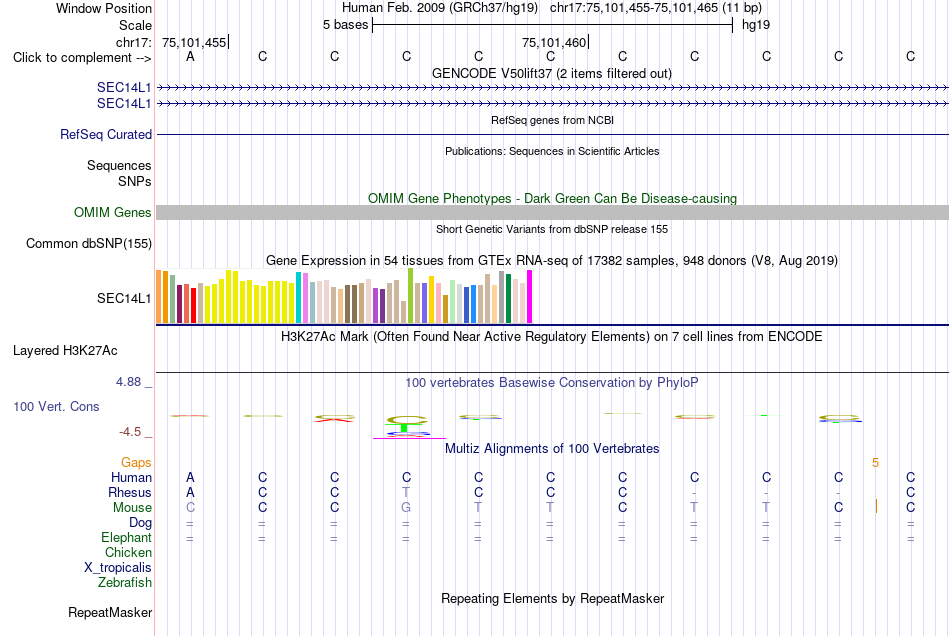
Task: Click 'Short Genetic Variants from dbSNP release 155'
Action: click(x=552, y=229)
